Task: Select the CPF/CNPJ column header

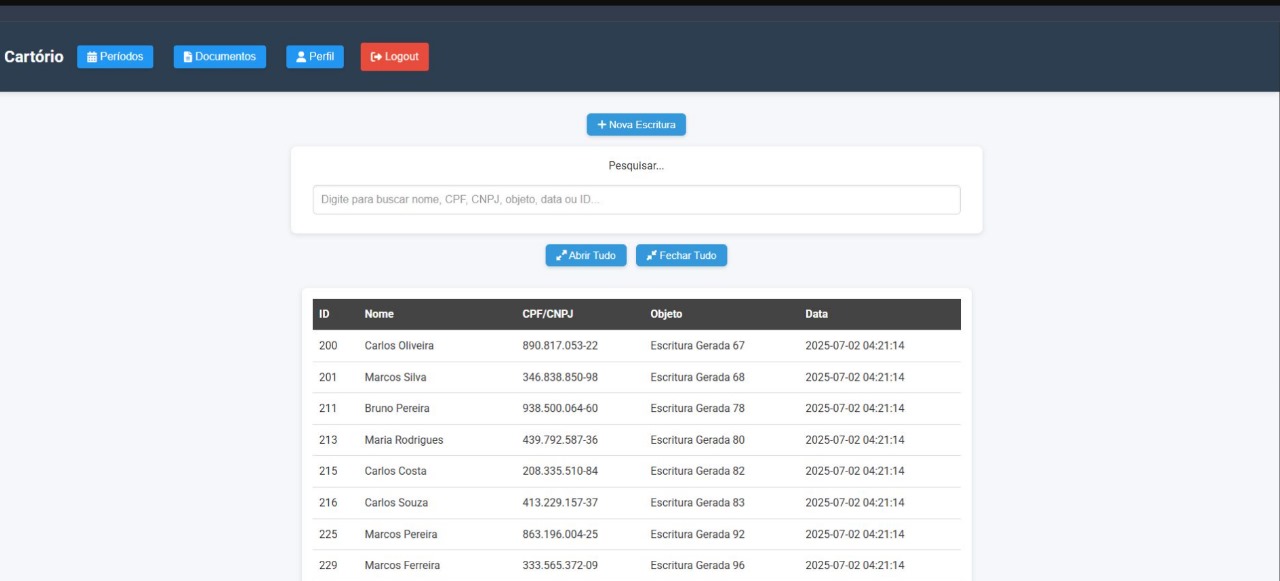Action: [x=547, y=314]
